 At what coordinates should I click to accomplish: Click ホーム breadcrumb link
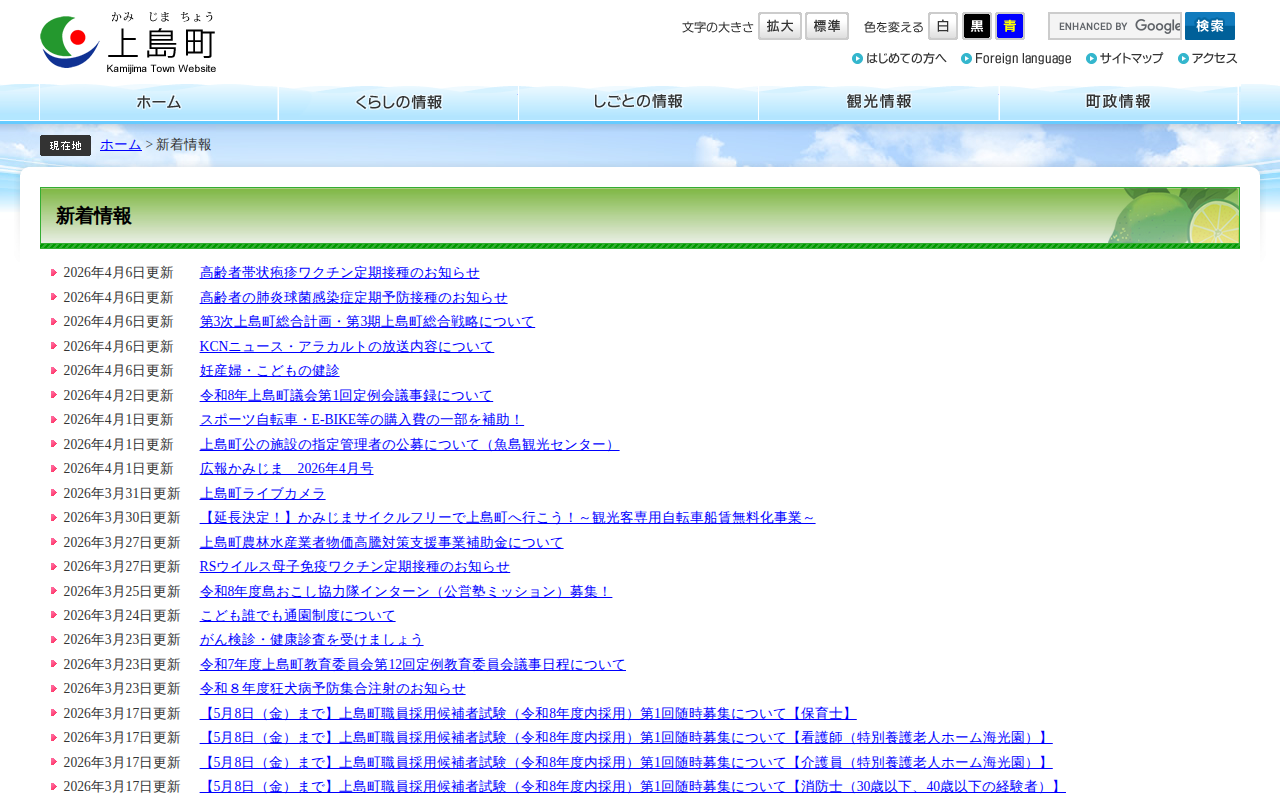121,145
